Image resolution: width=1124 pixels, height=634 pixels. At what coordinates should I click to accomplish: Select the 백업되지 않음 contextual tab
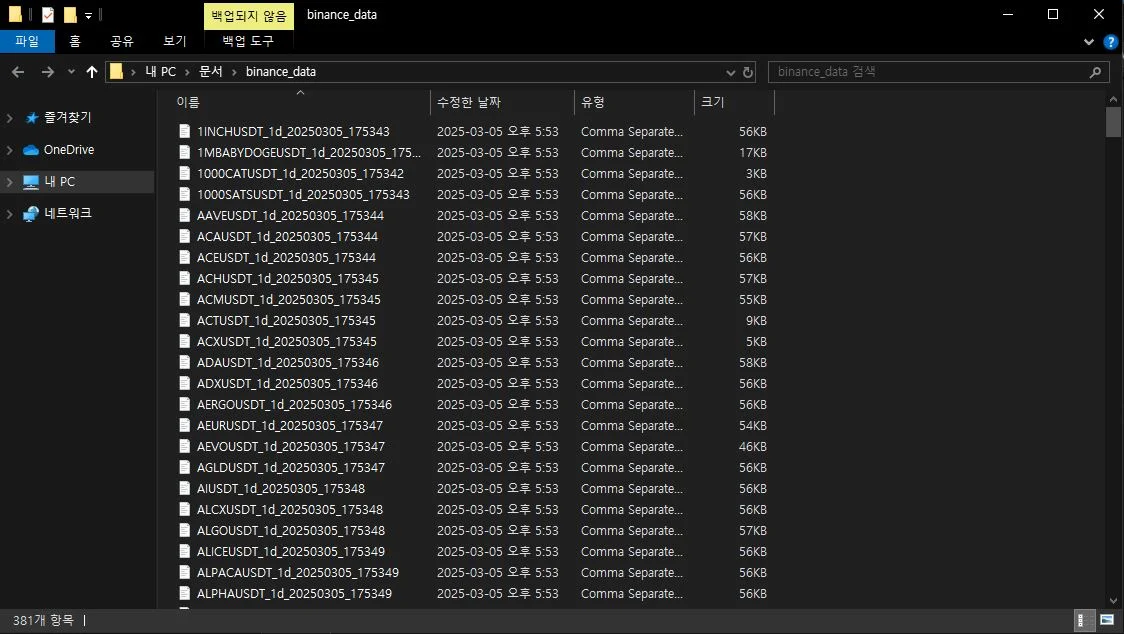[x=249, y=15]
